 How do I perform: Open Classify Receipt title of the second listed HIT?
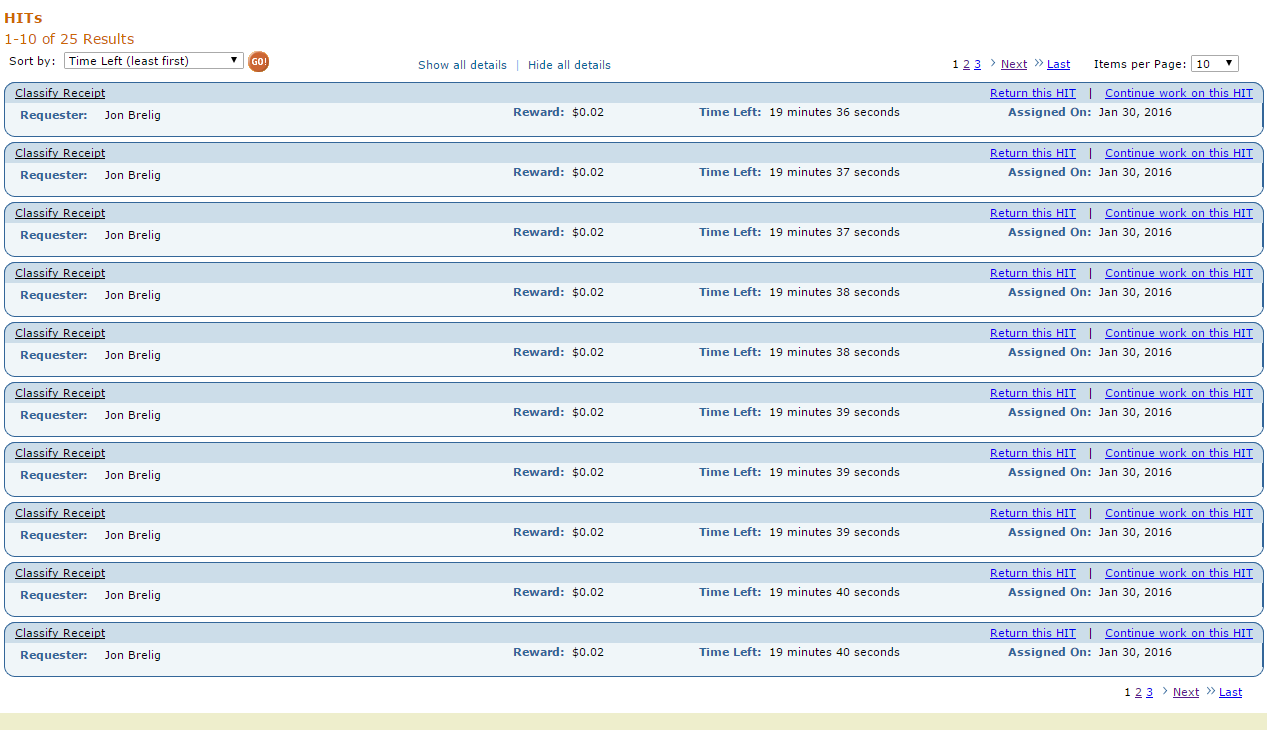(60, 153)
